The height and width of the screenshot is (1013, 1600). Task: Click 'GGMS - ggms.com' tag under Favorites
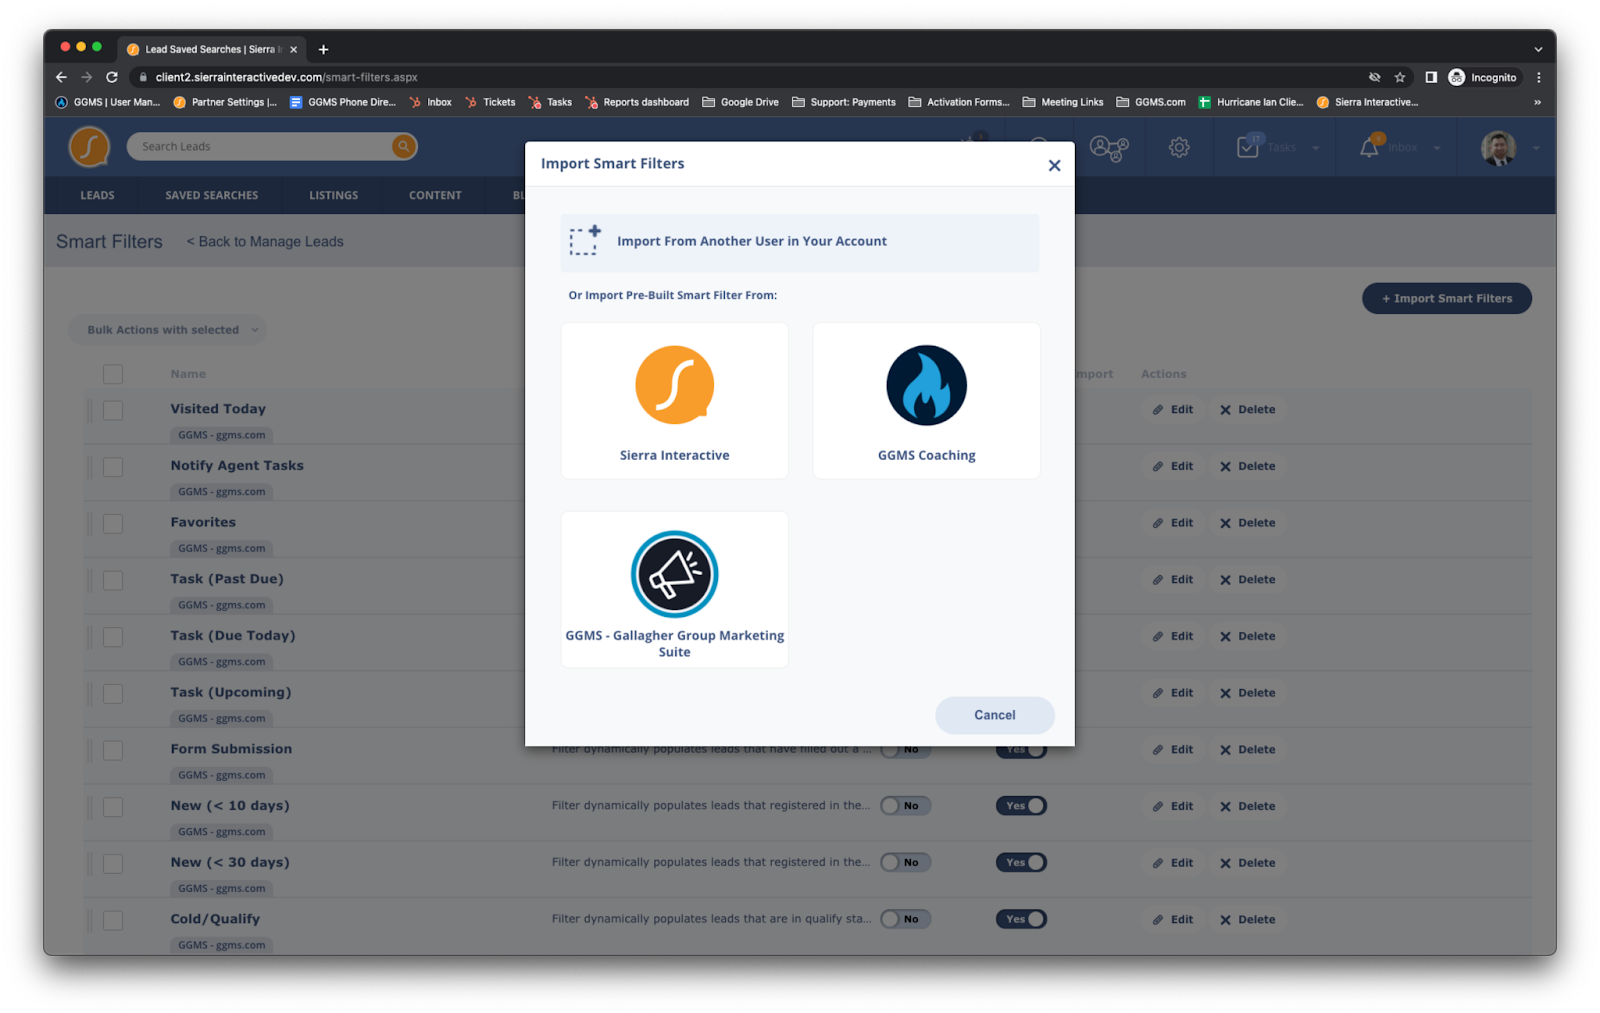tap(221, 549)
